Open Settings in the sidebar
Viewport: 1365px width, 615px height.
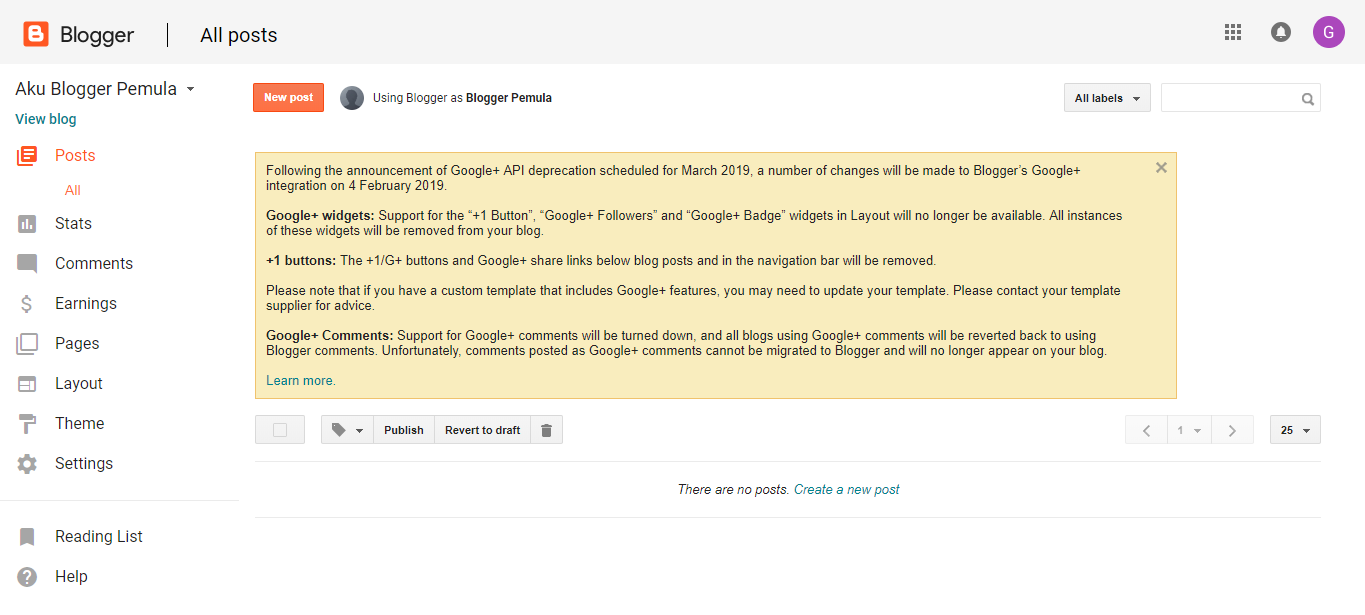(83, 464)
